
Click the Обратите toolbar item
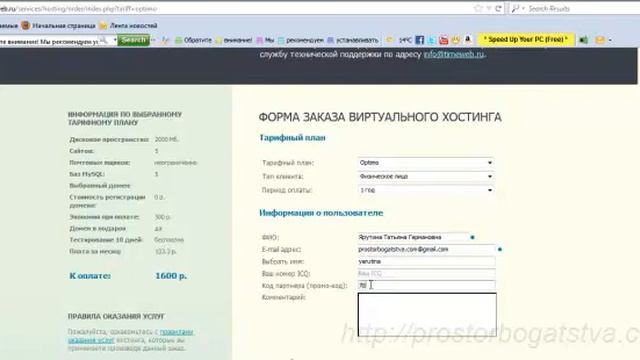click(x=193, y=40)
